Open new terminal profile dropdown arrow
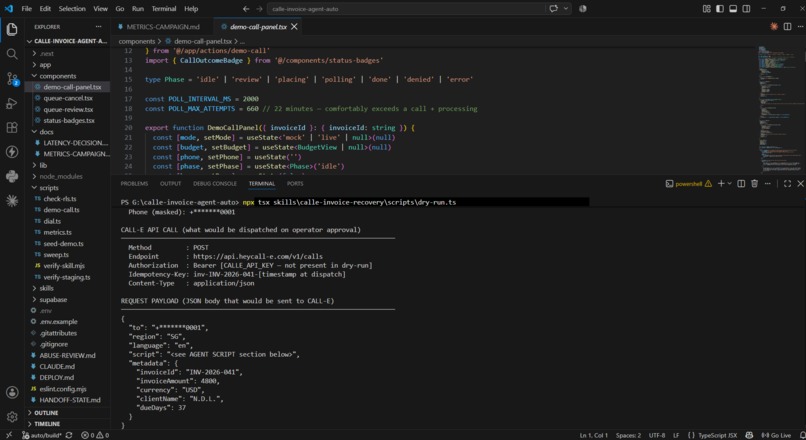This screenshot has width=806, height=440. click(x=729, y=184)
